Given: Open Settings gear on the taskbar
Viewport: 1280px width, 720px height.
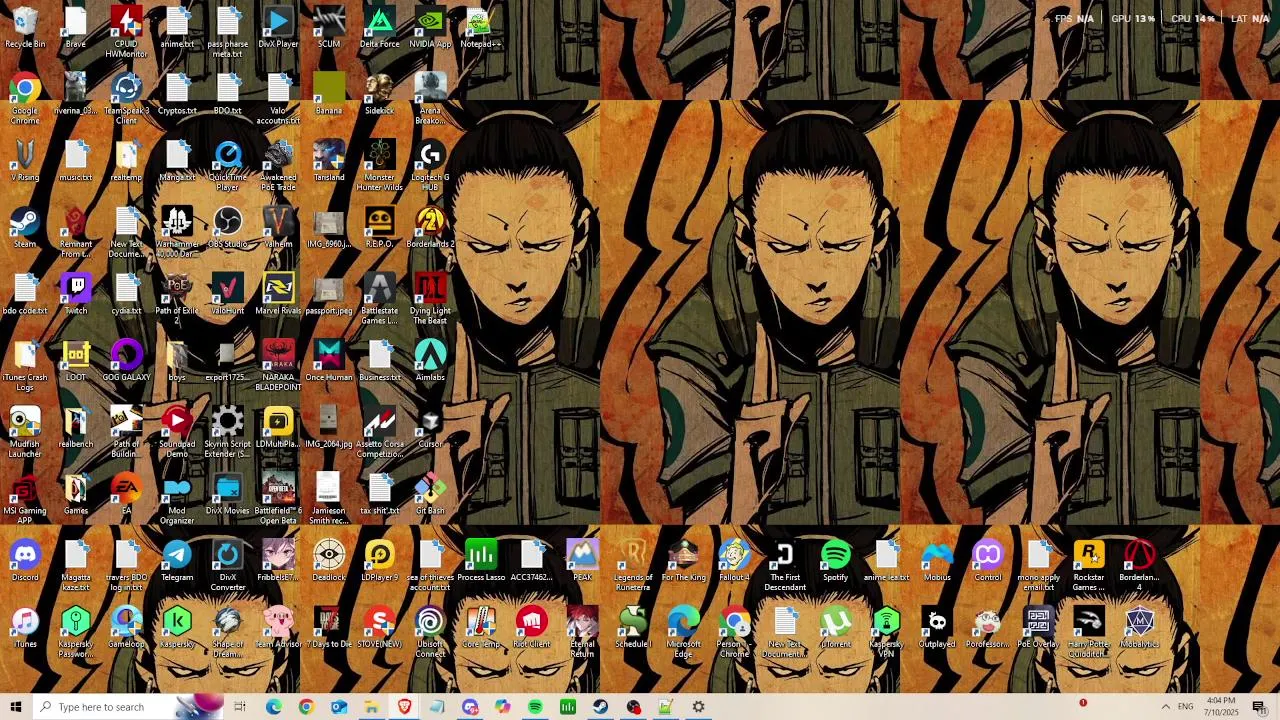Looking at the screenshot, I should pos(698,707).
